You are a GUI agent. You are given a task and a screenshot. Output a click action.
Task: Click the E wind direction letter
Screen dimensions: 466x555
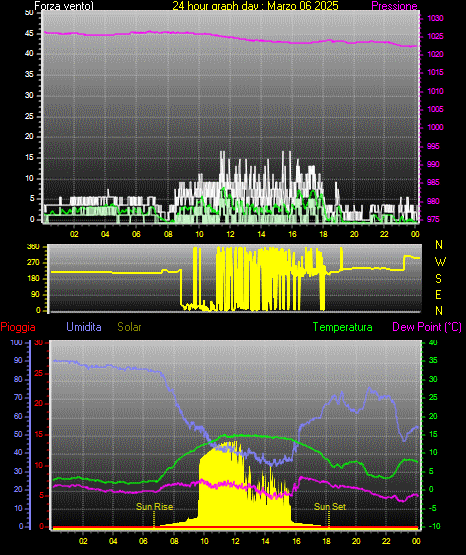[438, 295]
